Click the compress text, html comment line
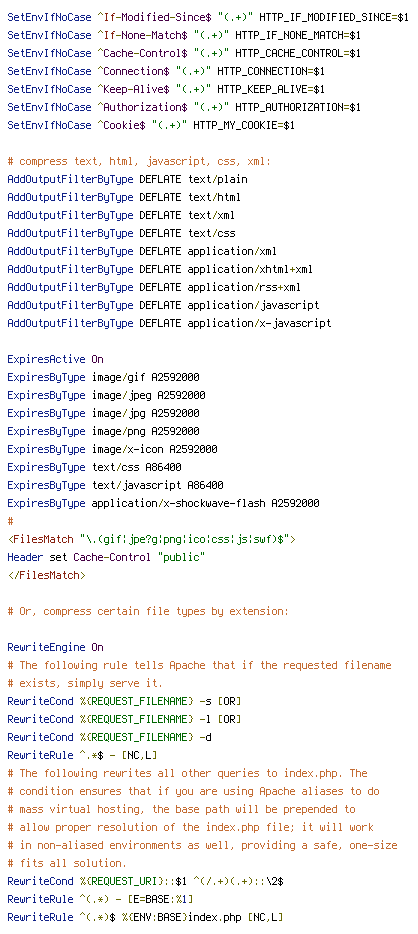This screenshot has height=934, width=418. pyautogui.click(x=139, y=161)
